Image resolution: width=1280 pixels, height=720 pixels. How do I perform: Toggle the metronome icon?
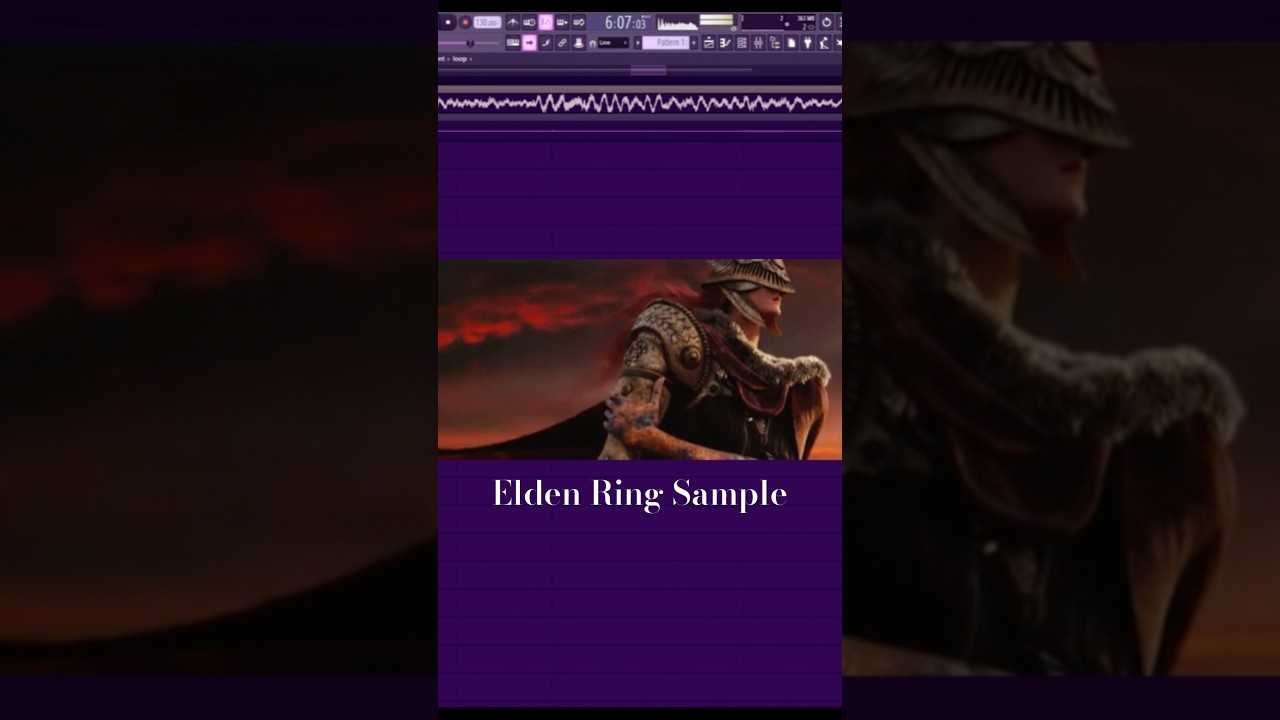(512, 22)
